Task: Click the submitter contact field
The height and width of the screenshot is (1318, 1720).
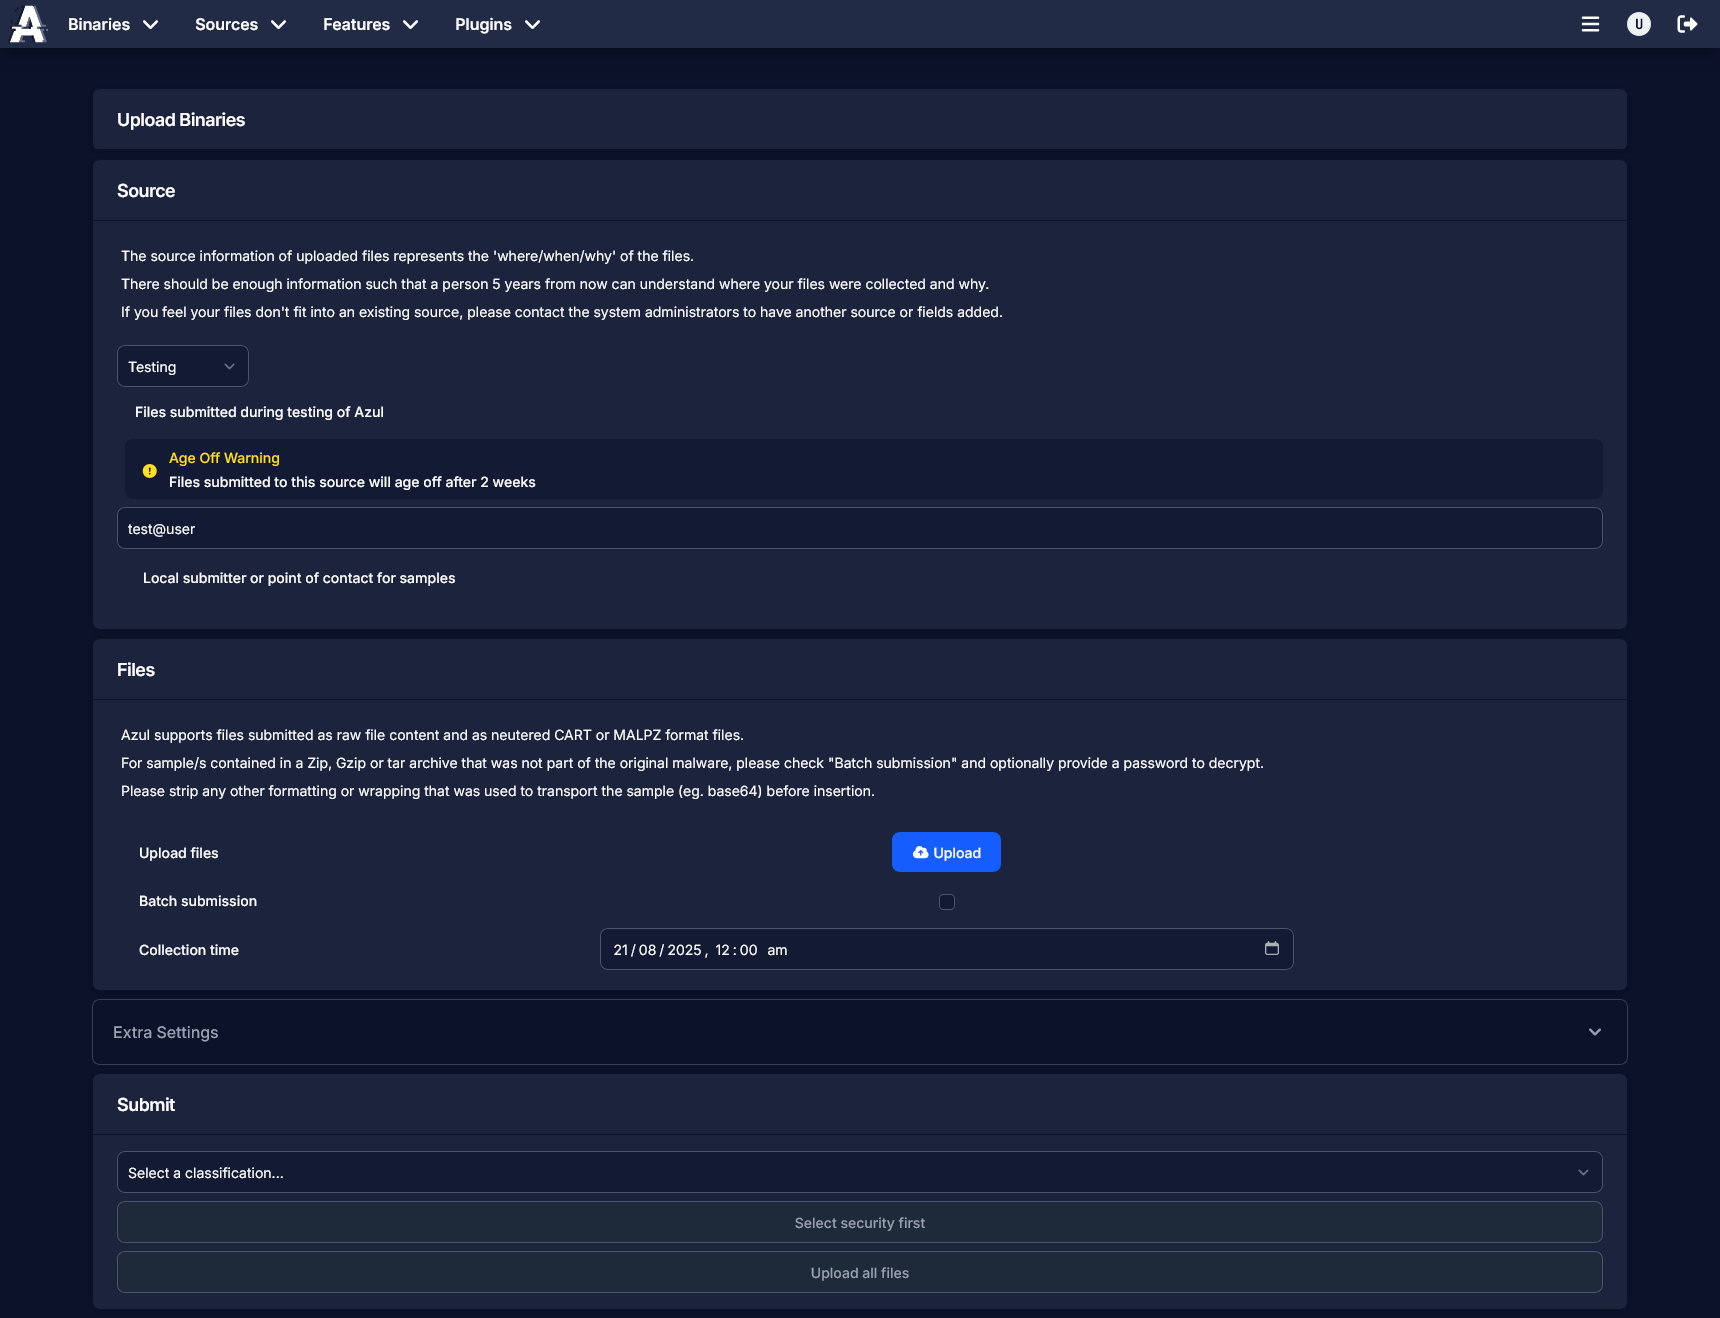Action: point(860,528)
